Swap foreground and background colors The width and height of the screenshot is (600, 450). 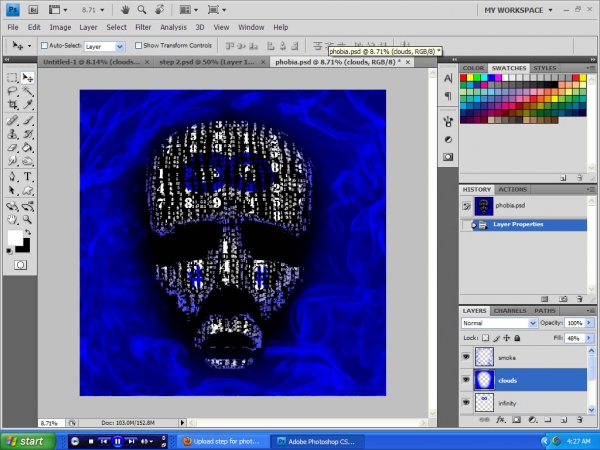pos(28,232)
